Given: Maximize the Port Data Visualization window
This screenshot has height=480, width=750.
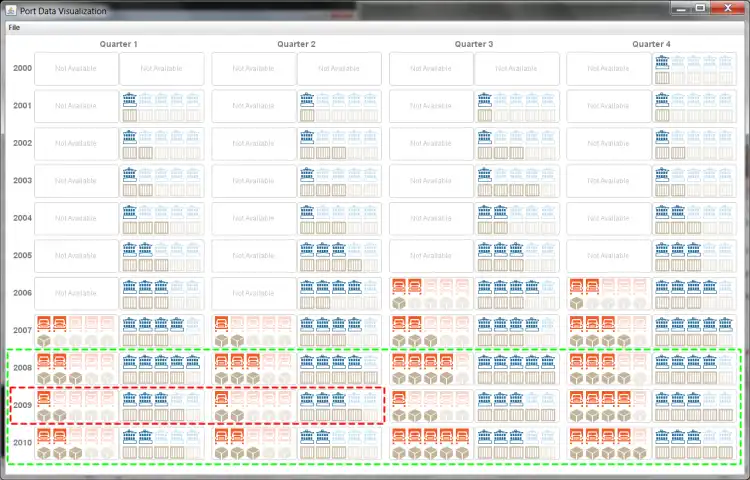Looking at the screenshot, I should (701, 7).
